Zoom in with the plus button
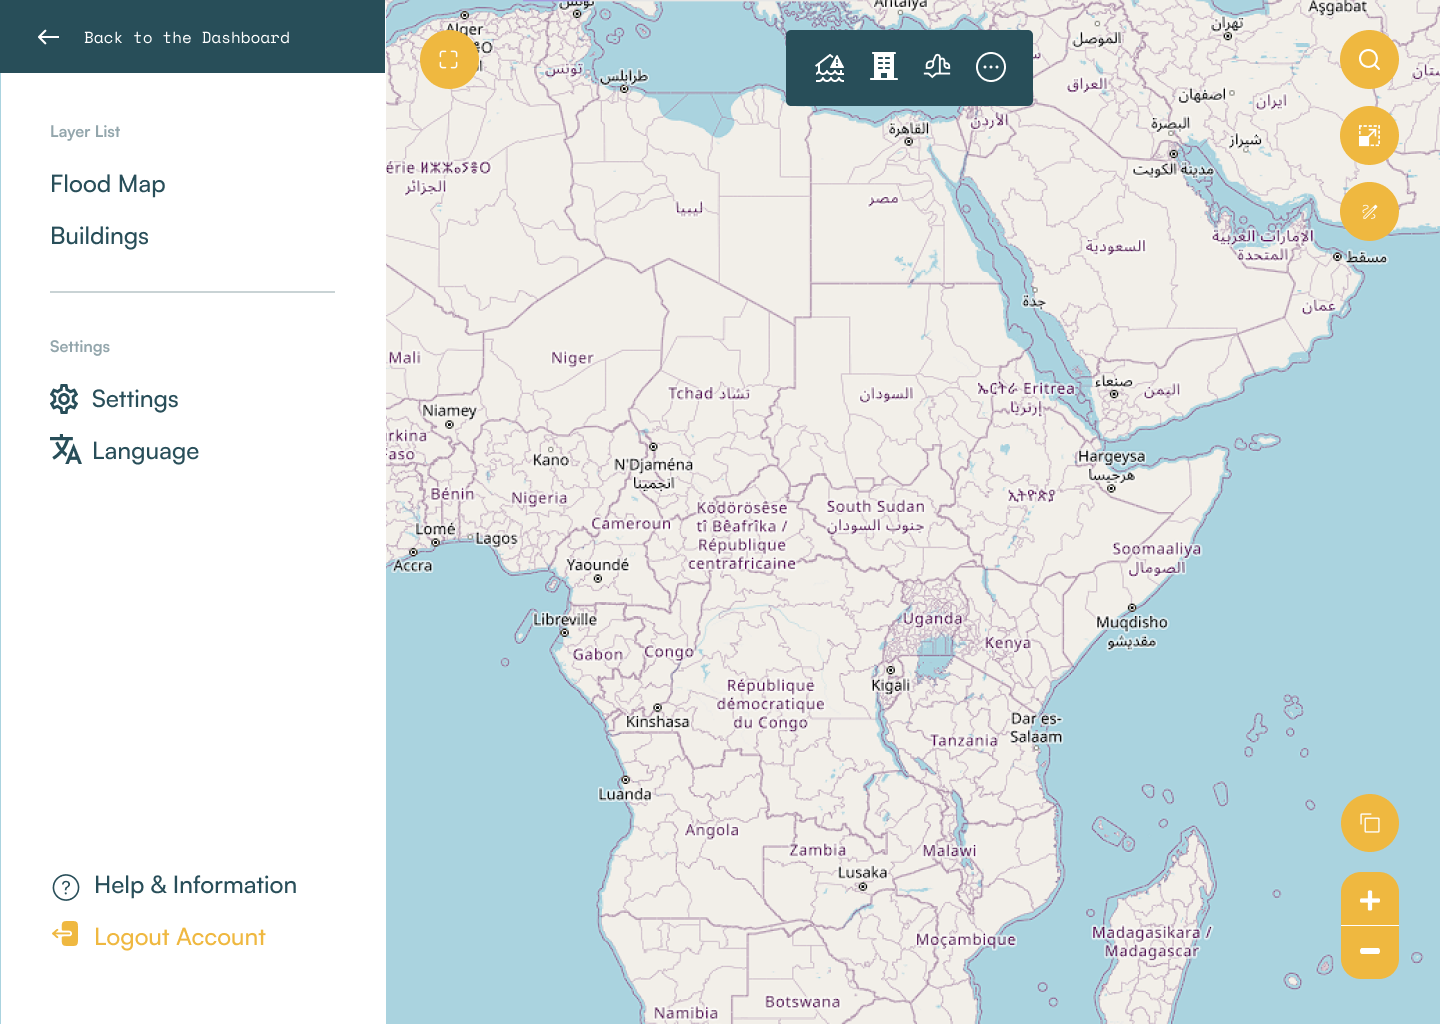 pos(1369,900)
